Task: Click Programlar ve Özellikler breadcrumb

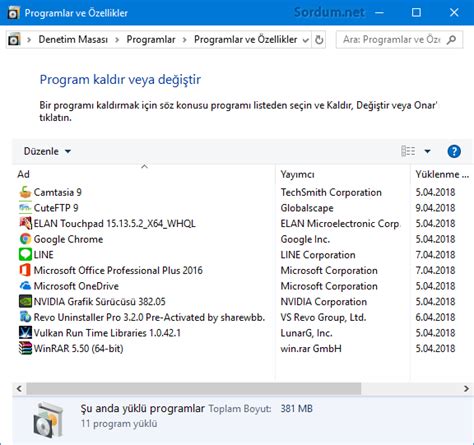Action: (246, 40)
